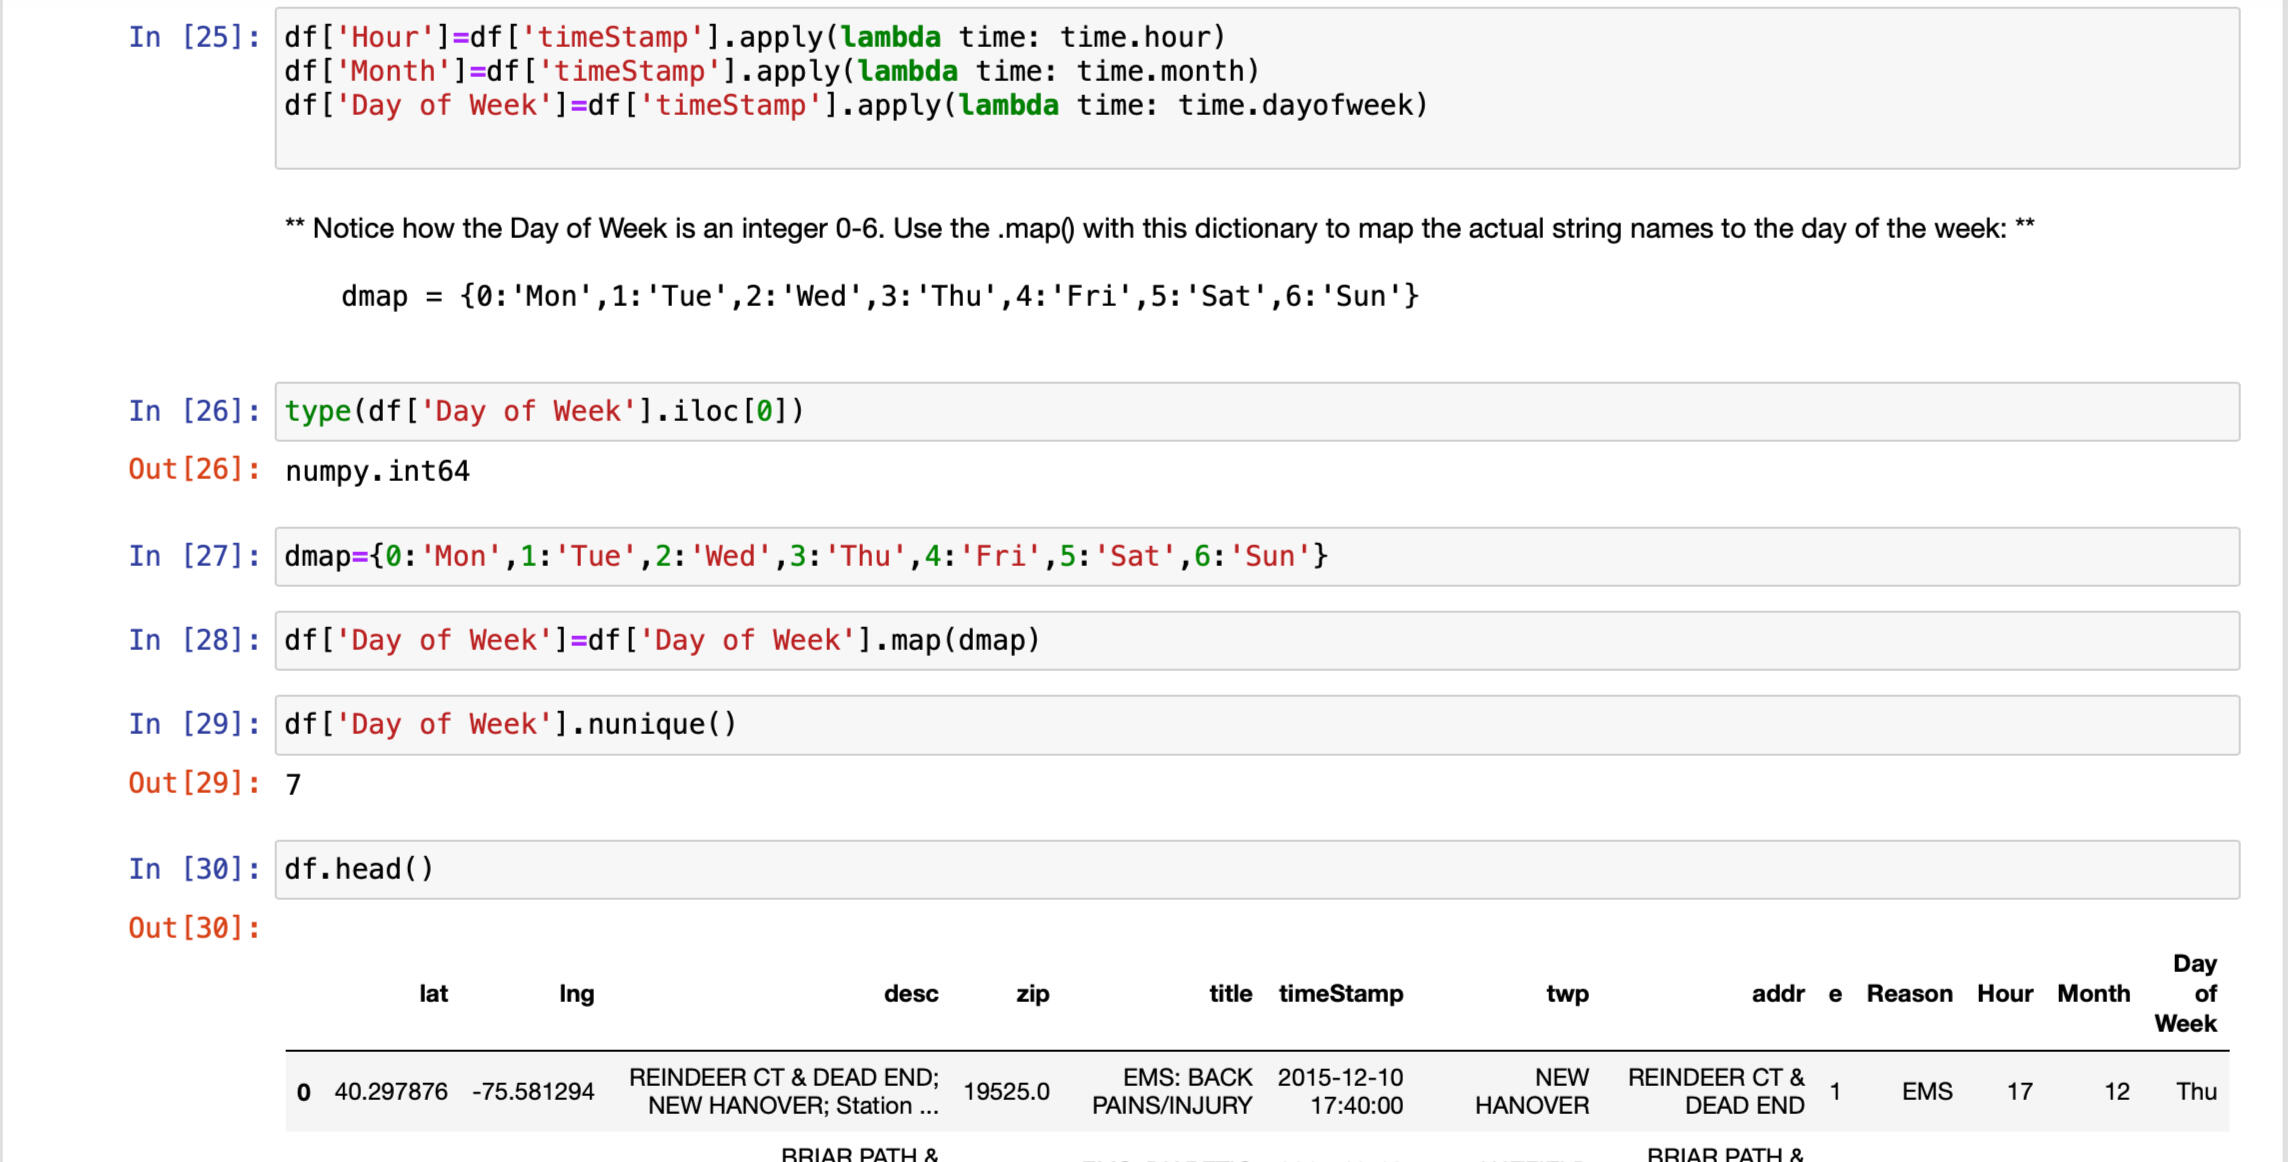Click into the df.head() cell
This screenshot has height=1162, width=2288.
1256,869
